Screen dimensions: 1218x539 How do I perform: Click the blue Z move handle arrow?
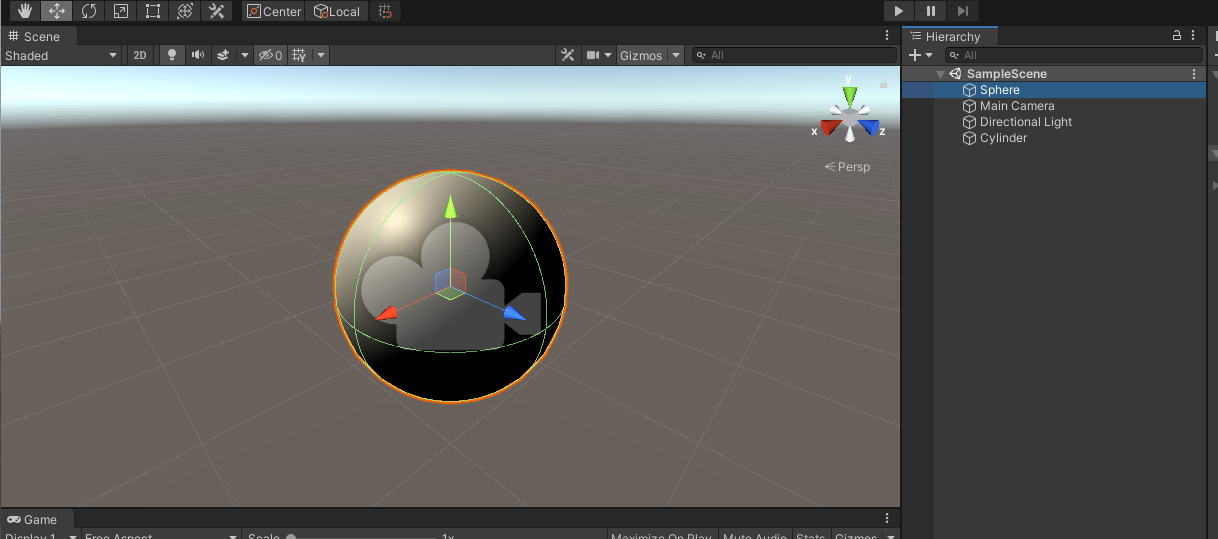(514, 314)
